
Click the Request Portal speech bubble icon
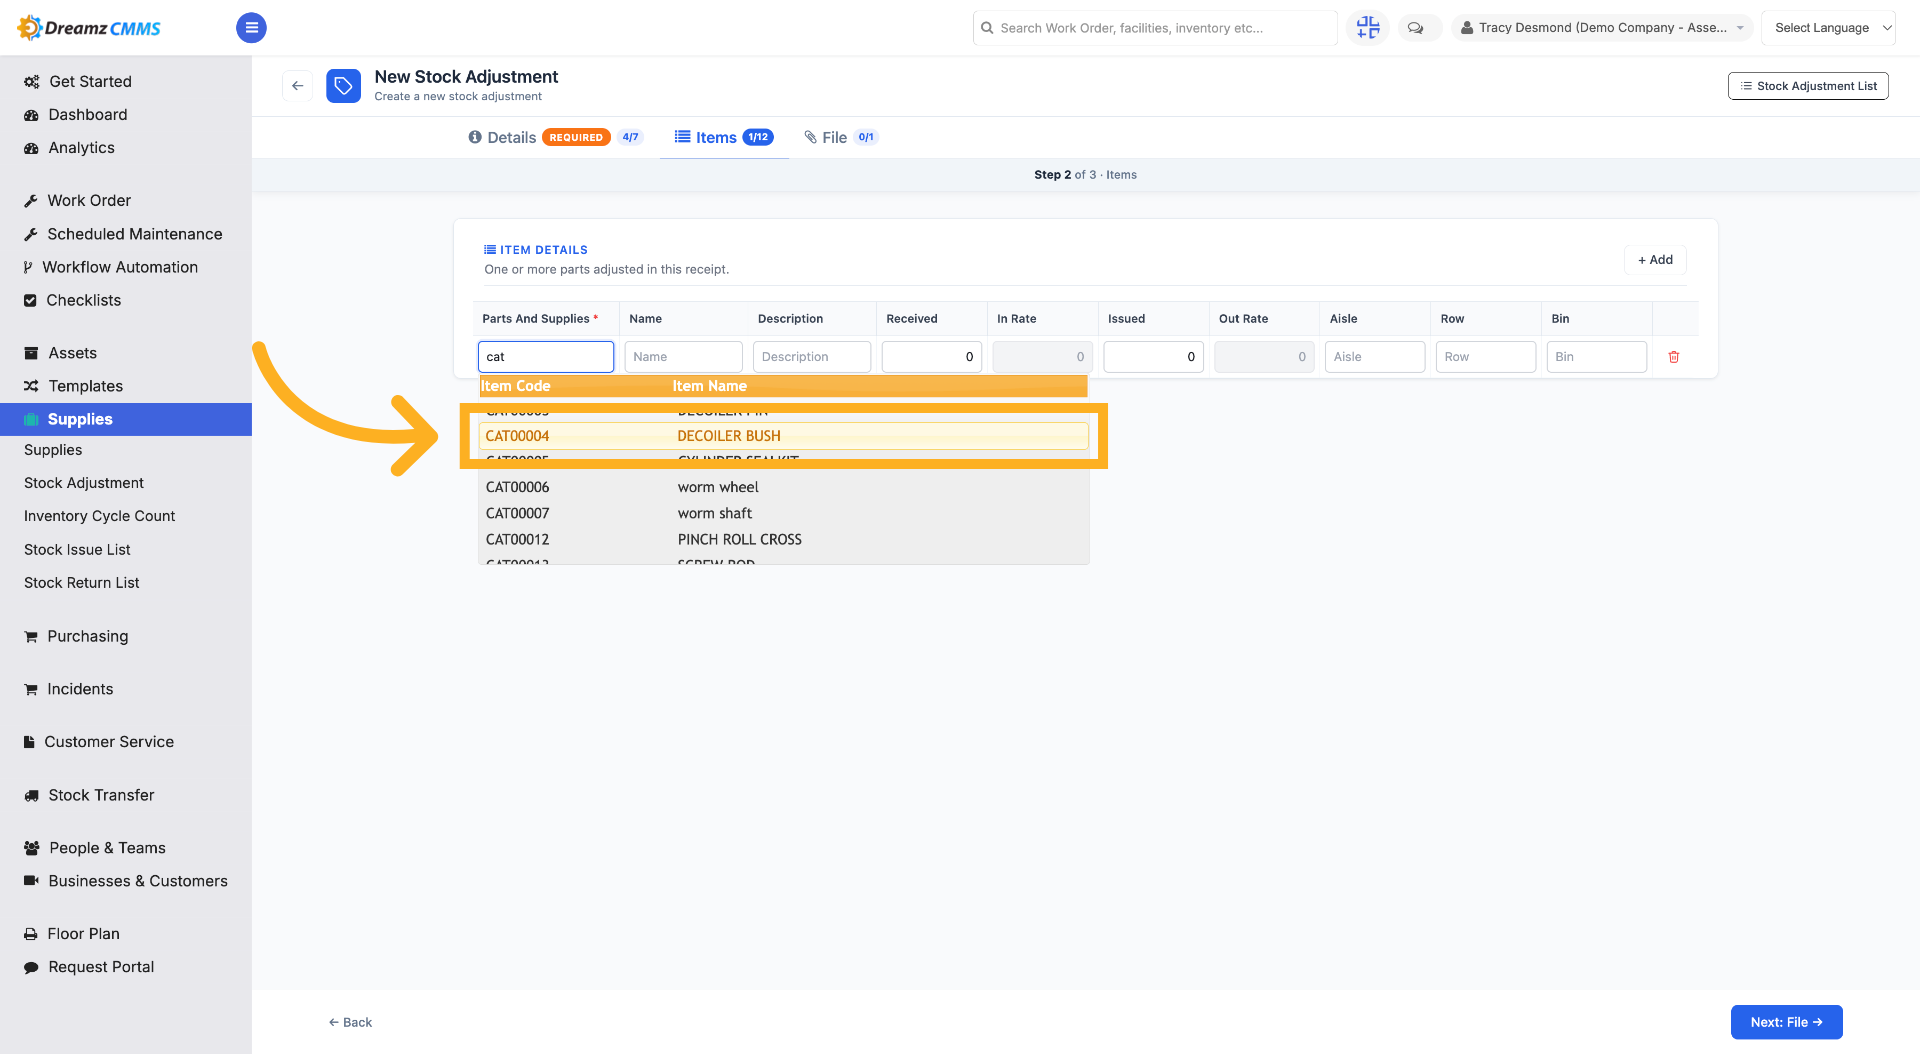[31, 967]
